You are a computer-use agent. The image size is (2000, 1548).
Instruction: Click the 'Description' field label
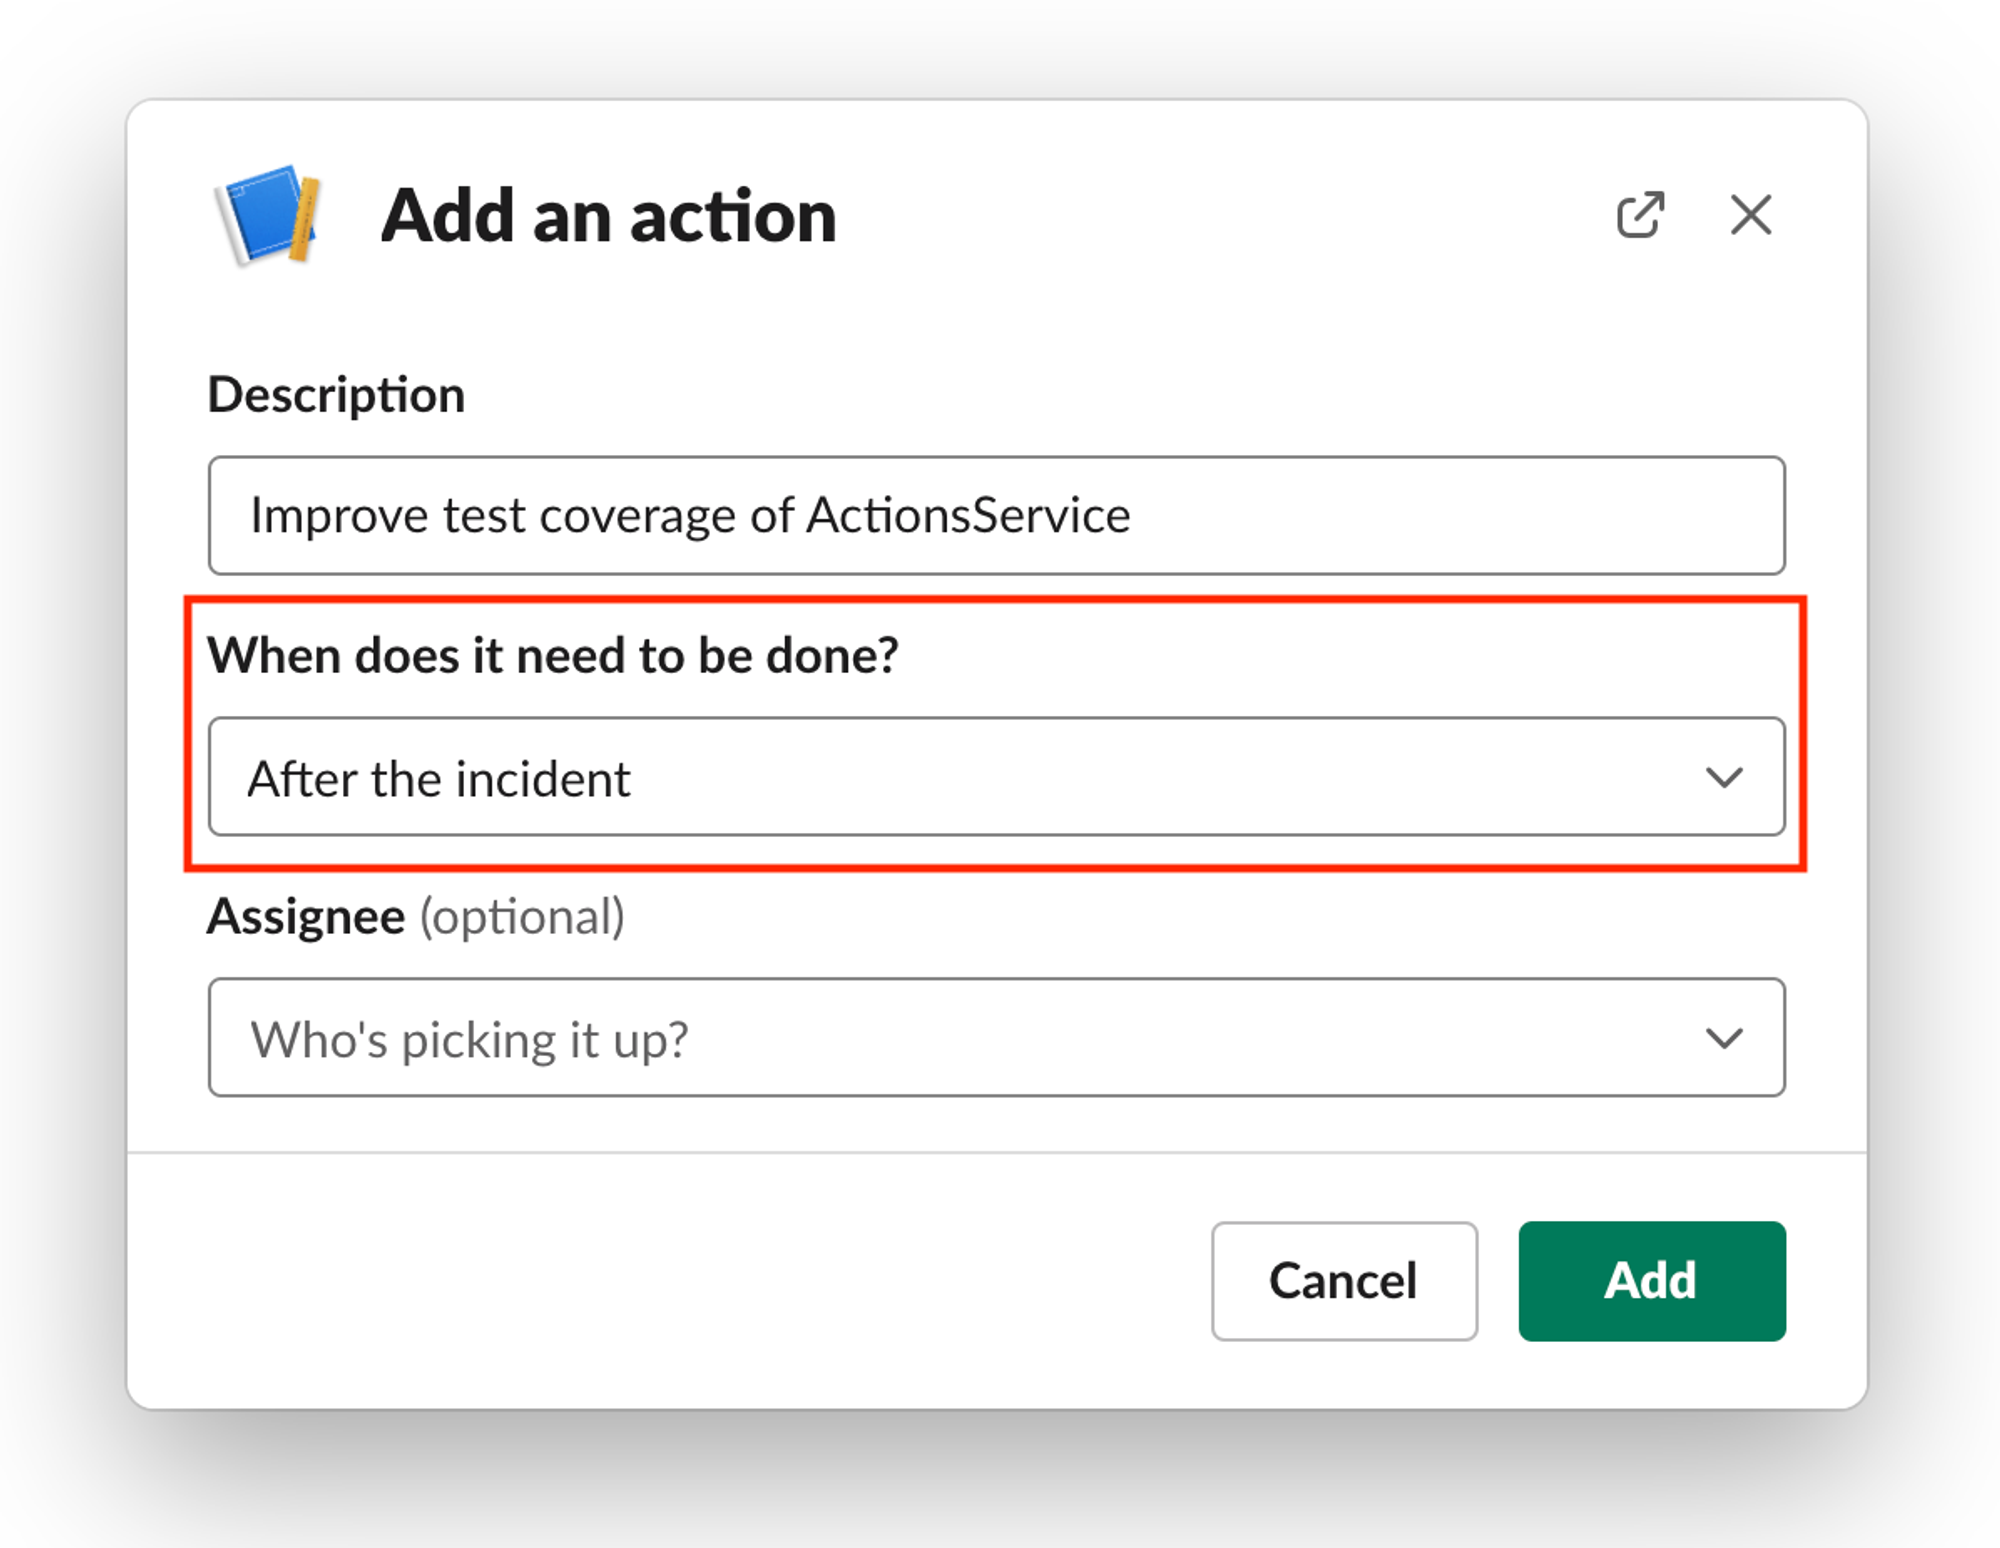(336, 395)
